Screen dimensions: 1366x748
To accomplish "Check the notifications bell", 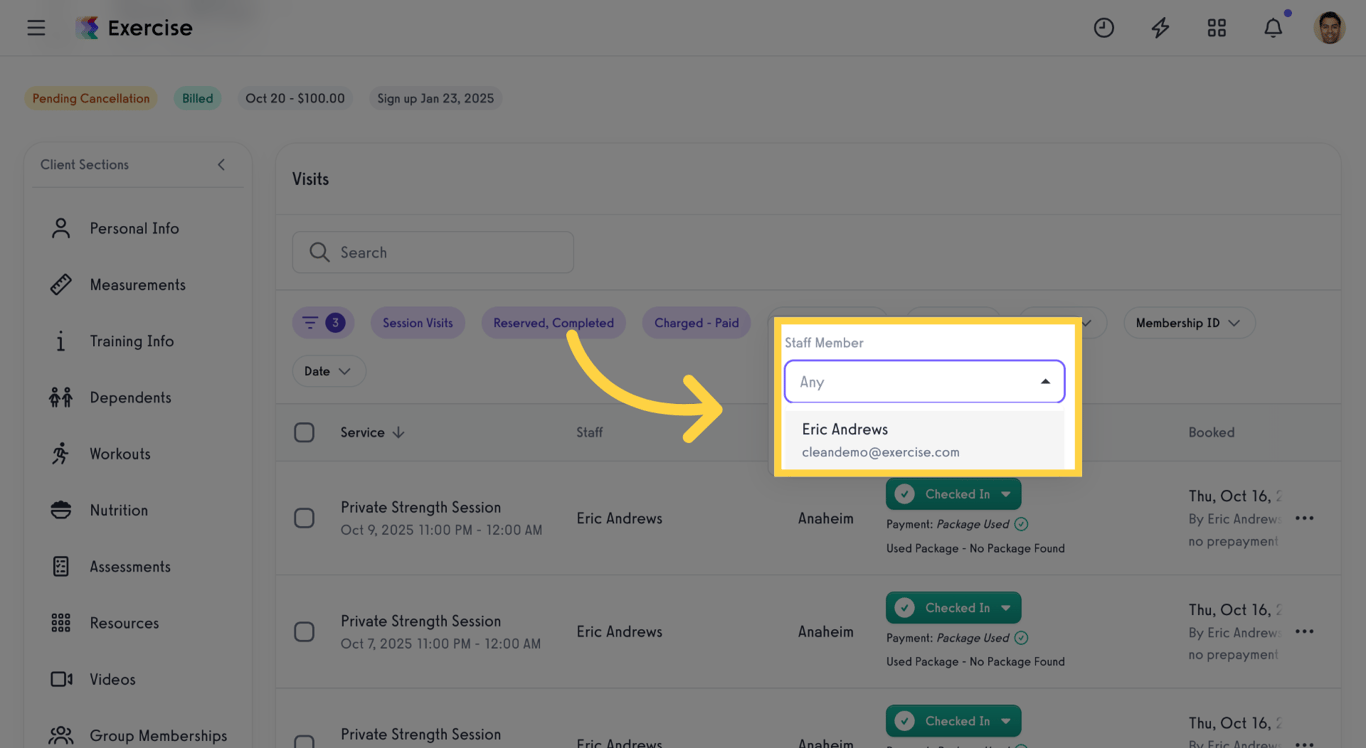I will click(1273, 28).
